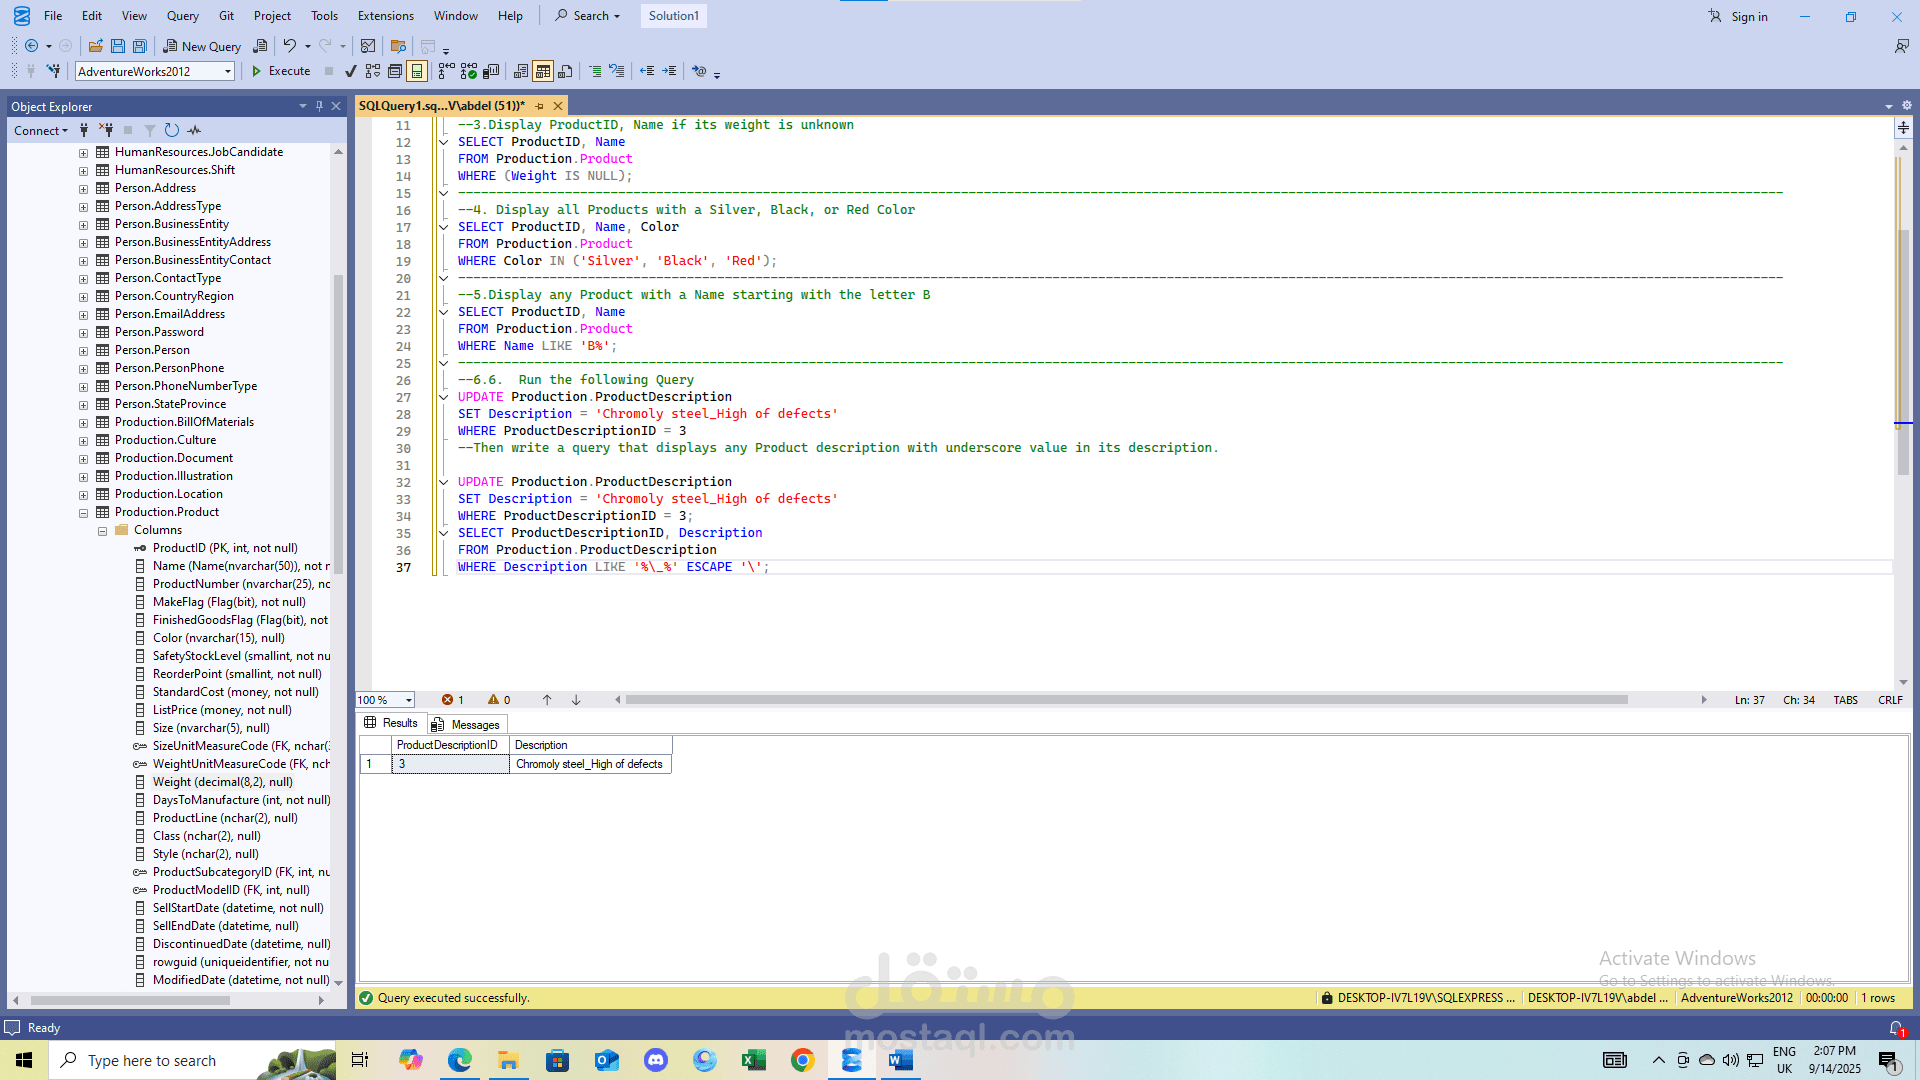Click the Comment Out Selected Lines icon

tap(596, 71)
